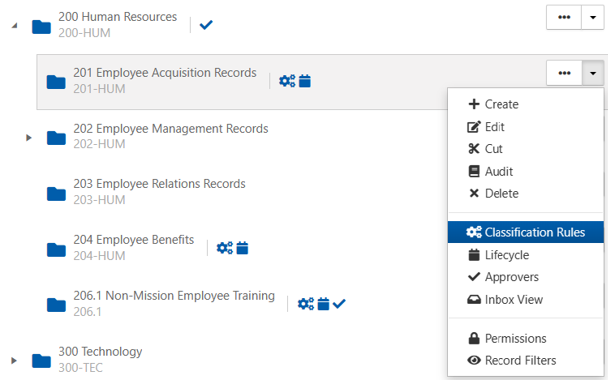Click calendar icon on 206.1 Non-Mission Employee Training
Image resolution: width=608 pixels, height=384 pixels.
tap(323, 304)
